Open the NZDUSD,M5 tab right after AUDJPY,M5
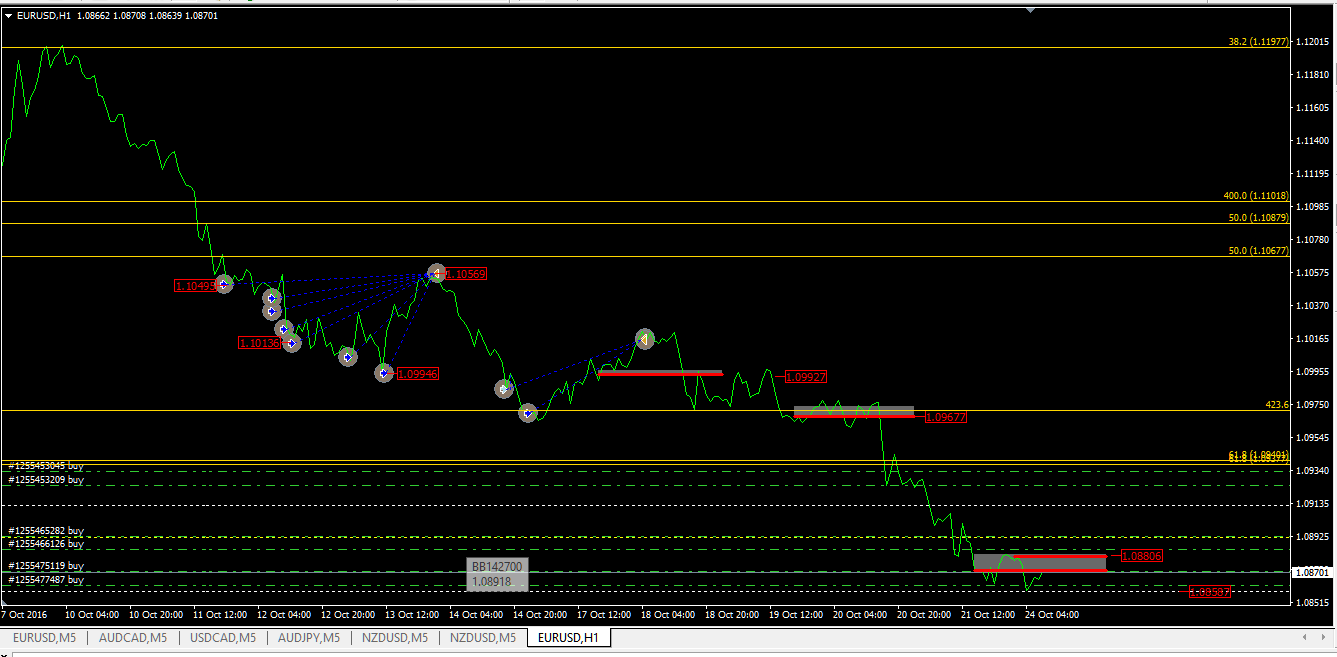This screenshot has width=1337, height=657. point(395,638)
